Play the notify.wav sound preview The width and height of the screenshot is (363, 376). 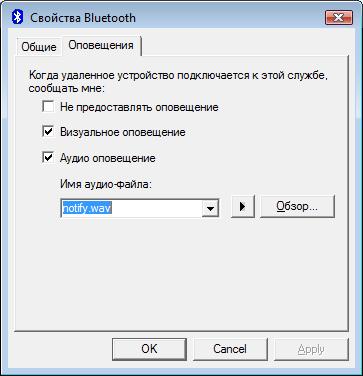pyautogui.click(x=243, y=207)
